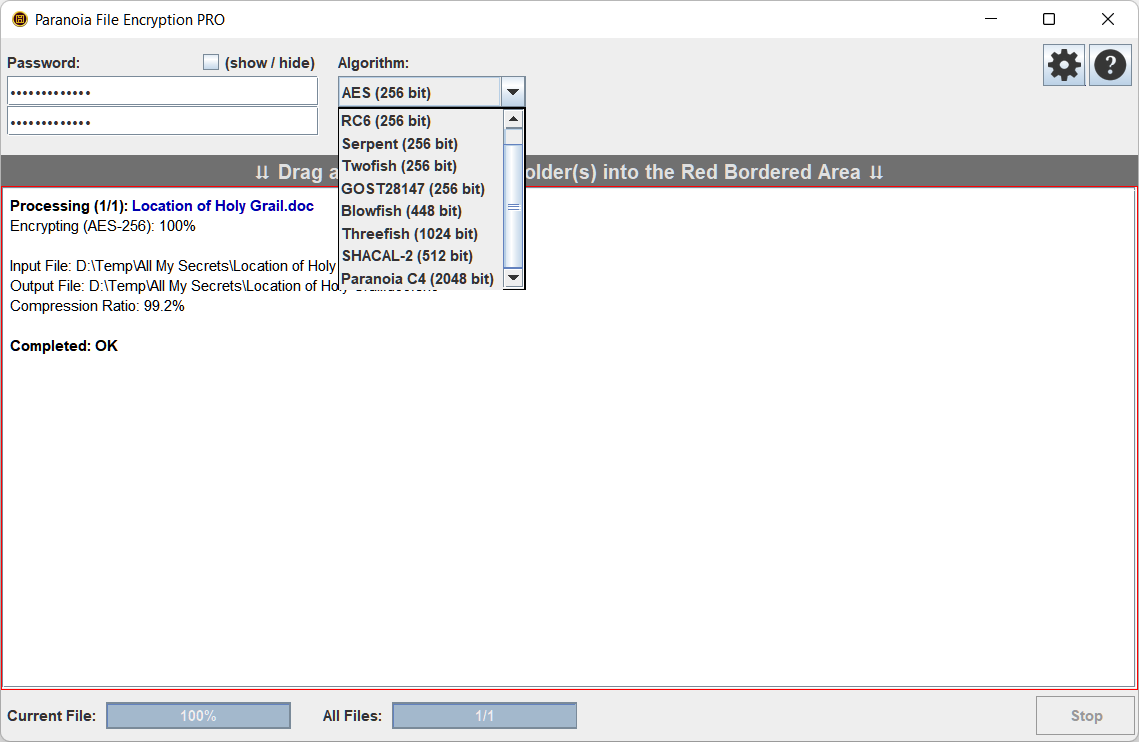Screen dimensions: 1139x742
Task: Toggle the show / hide password checkbox
Action: 211,61
